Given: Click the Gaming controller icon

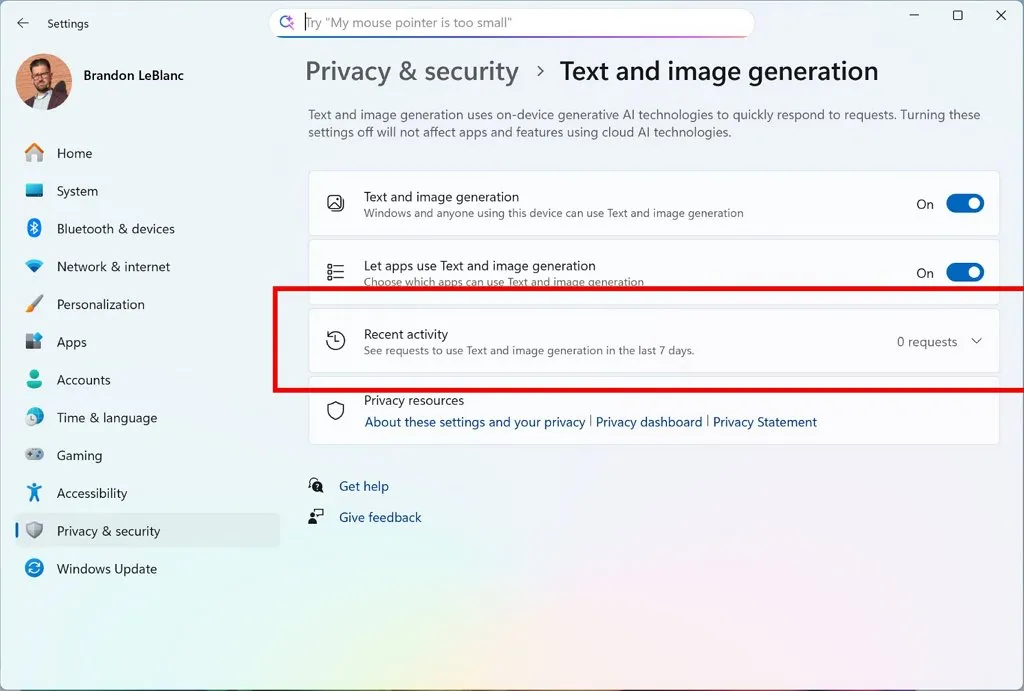Looking at the screenshot, I should [x=33, y=455].
